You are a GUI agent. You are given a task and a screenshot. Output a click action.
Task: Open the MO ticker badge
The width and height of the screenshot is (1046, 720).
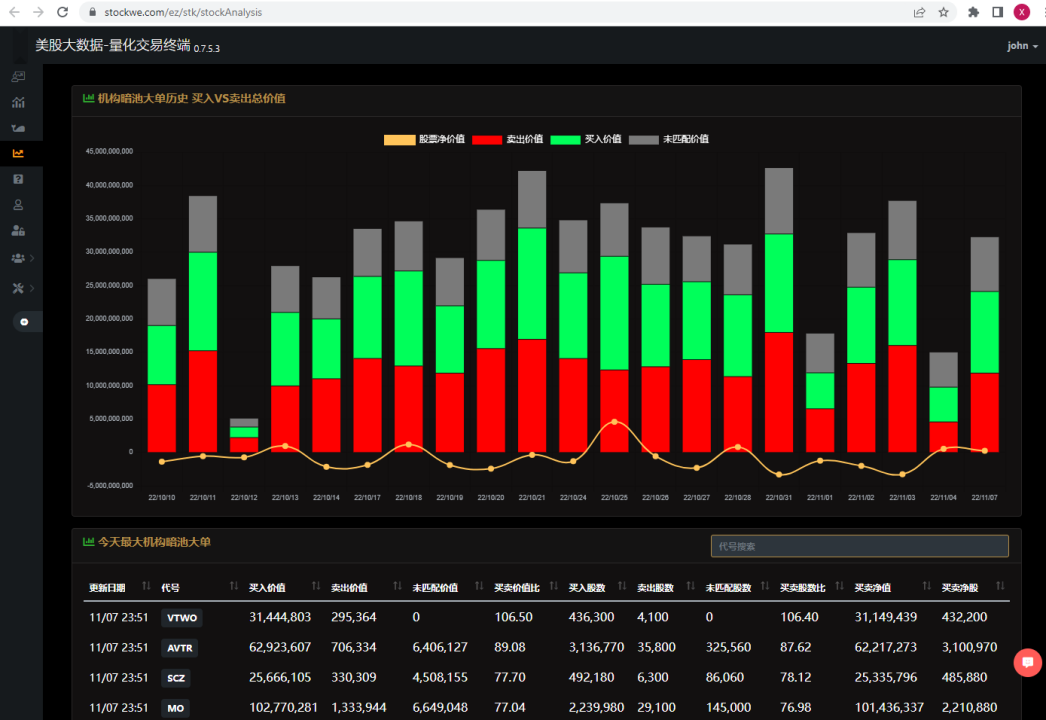tap(175, 708)
